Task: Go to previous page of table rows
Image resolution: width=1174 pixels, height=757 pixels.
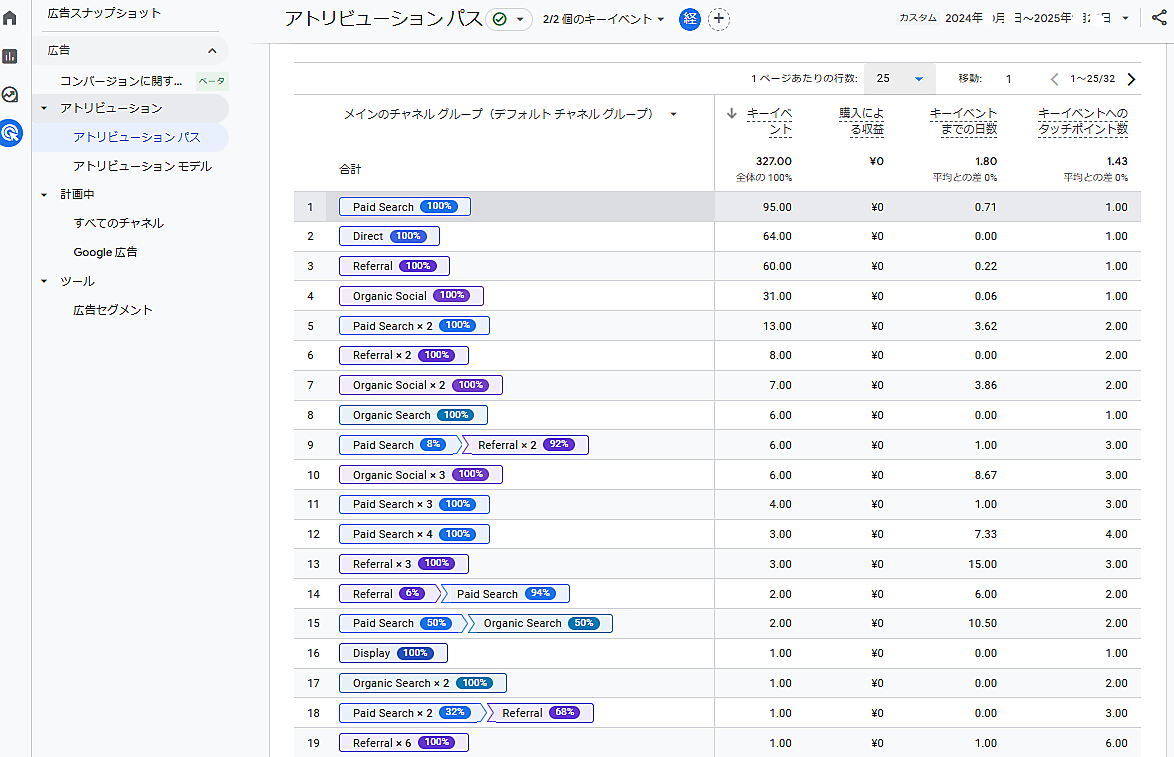Action: 1054,79
